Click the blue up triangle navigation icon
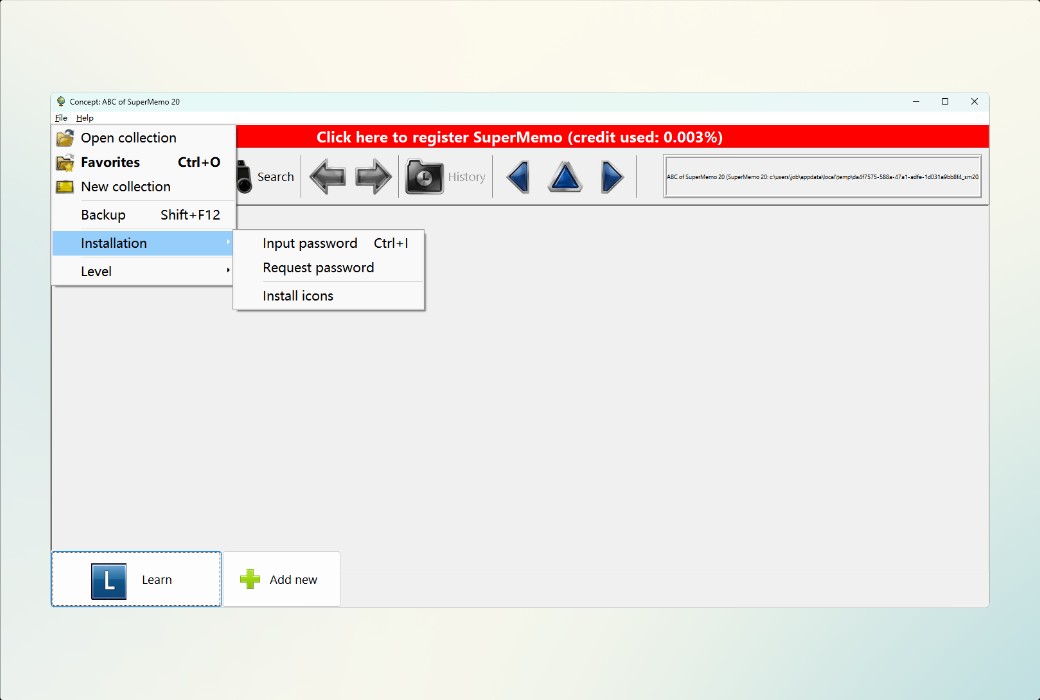1040x700 pixels. [564, 176]
